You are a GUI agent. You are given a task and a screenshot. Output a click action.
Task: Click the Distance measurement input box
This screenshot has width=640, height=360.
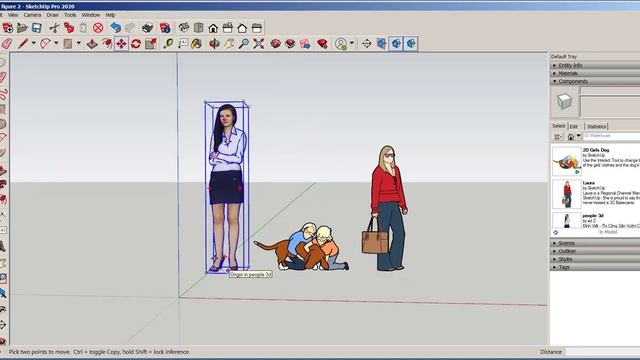603,352
